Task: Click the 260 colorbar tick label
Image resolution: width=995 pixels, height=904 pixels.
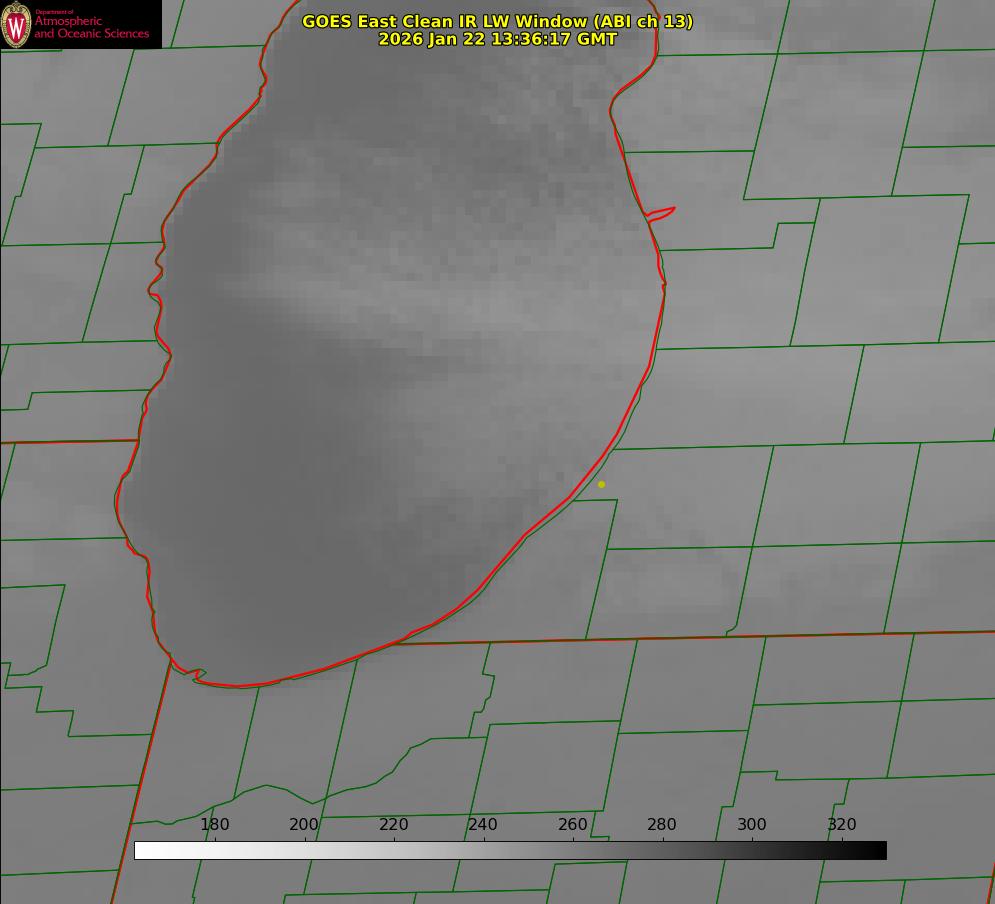Action: [573, 825]
